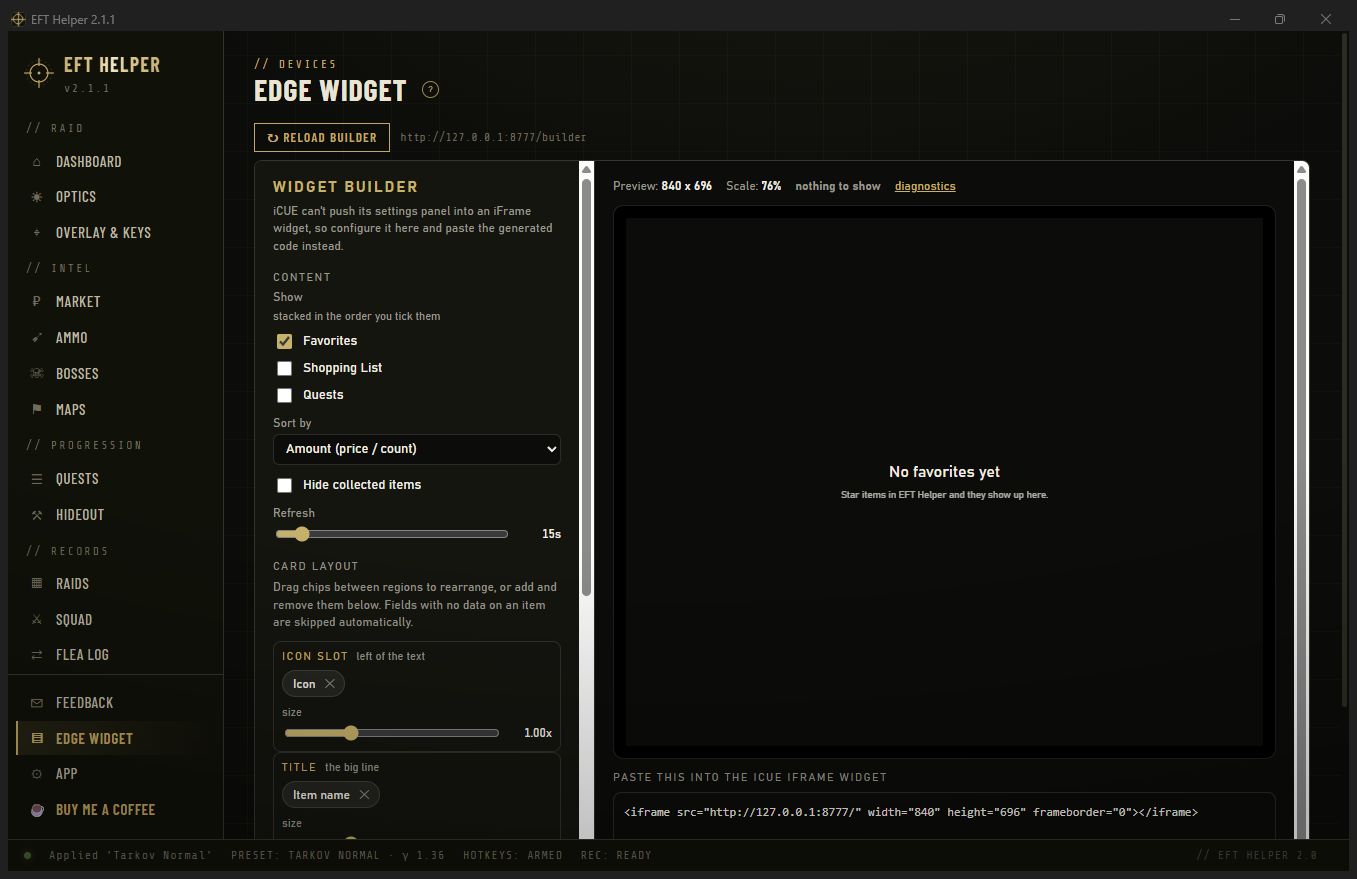Uncheck the Favorites checkbox
This screenshot has height=879, width=1357.
(285, 341)
